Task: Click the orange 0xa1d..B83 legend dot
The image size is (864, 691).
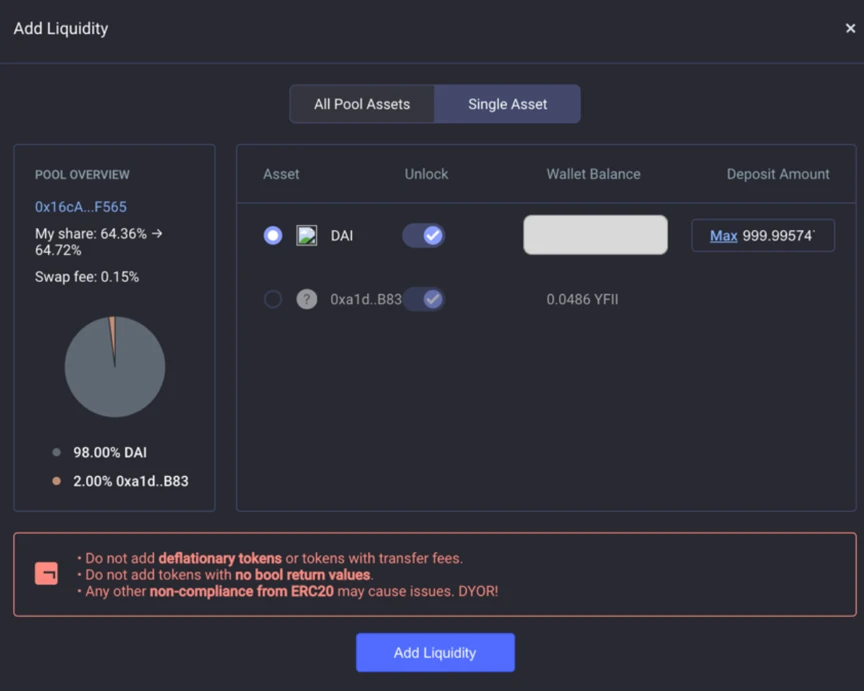Action: point(56,481)
